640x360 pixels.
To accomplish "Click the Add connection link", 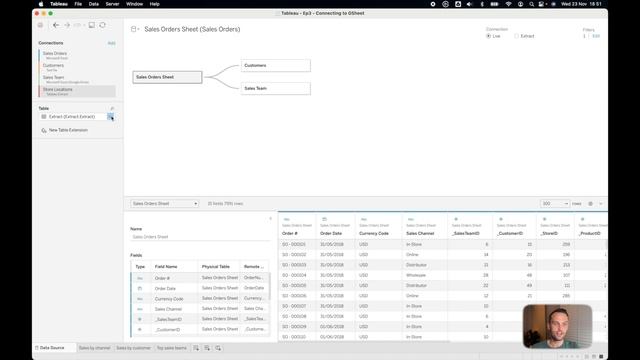I will tap(111, 43).
